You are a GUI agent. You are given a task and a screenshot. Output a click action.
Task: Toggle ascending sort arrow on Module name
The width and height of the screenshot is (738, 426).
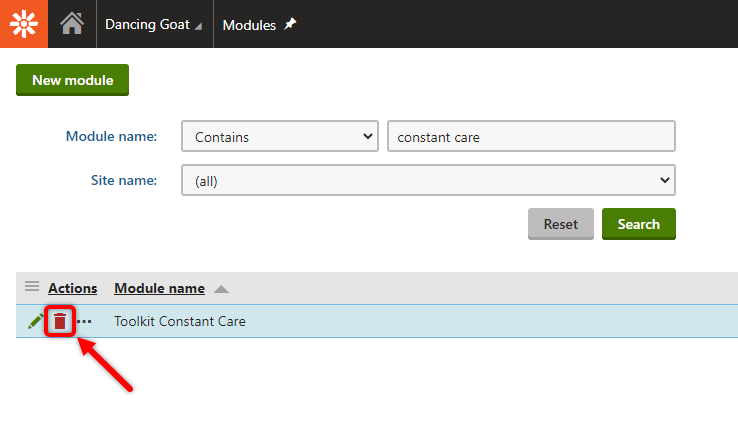click(221, 289)
